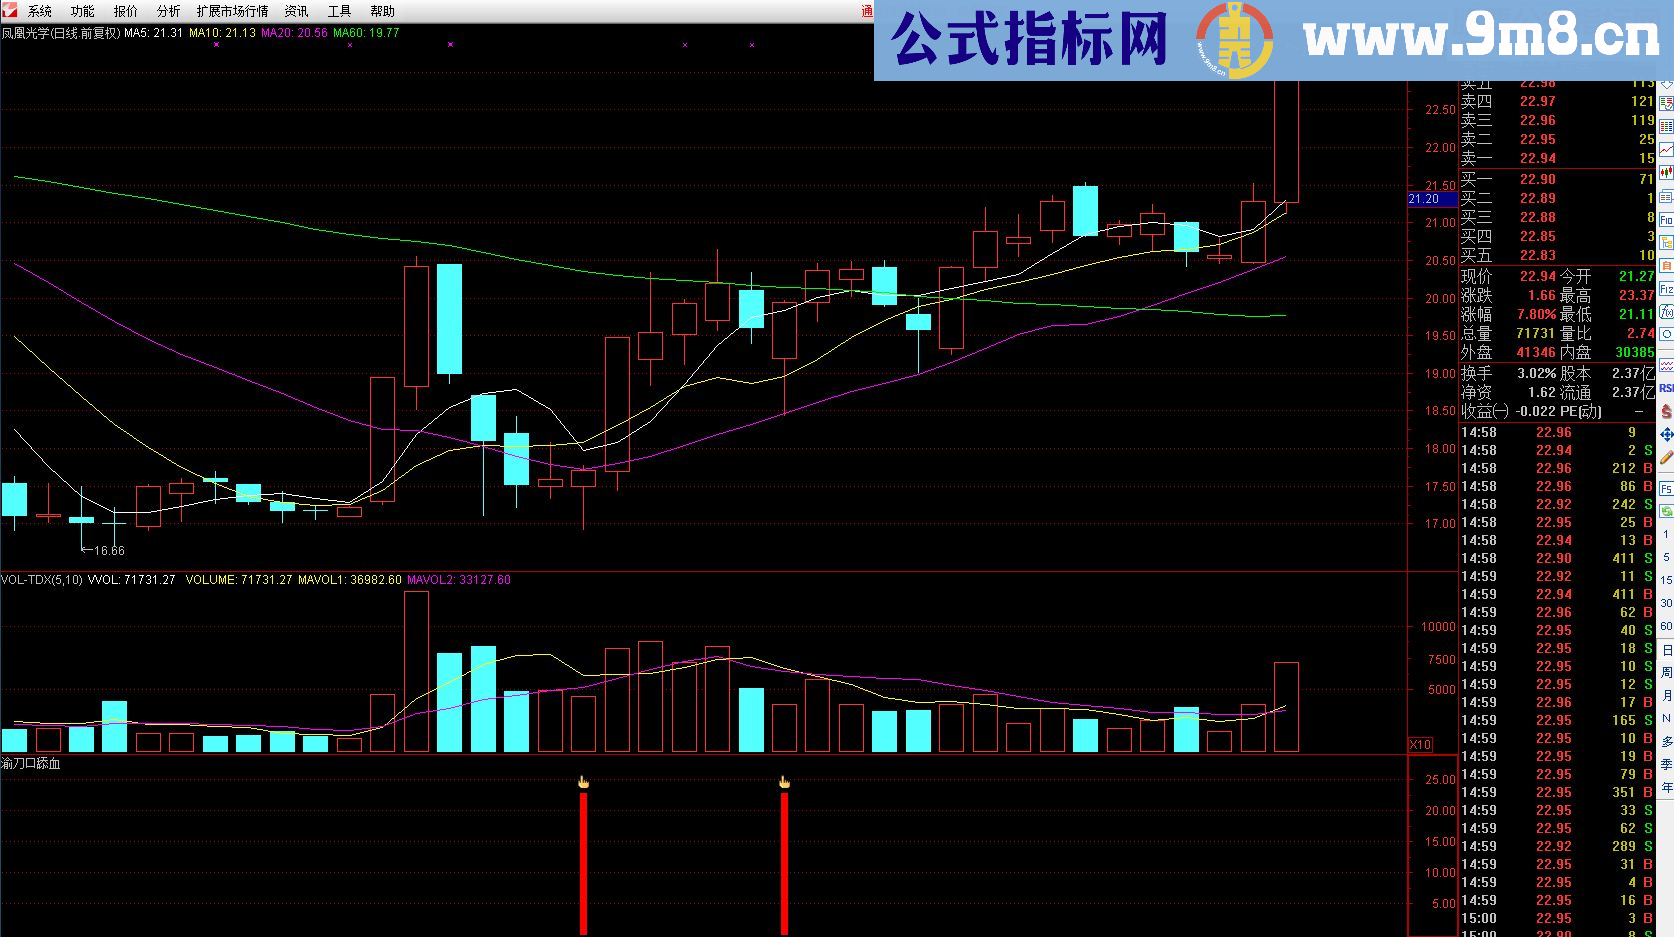This screenshot has width=1674, height=937.
Task: Click the blue four-way arrows move icon
Action: pyautogui.click(x=1666, y=435)
